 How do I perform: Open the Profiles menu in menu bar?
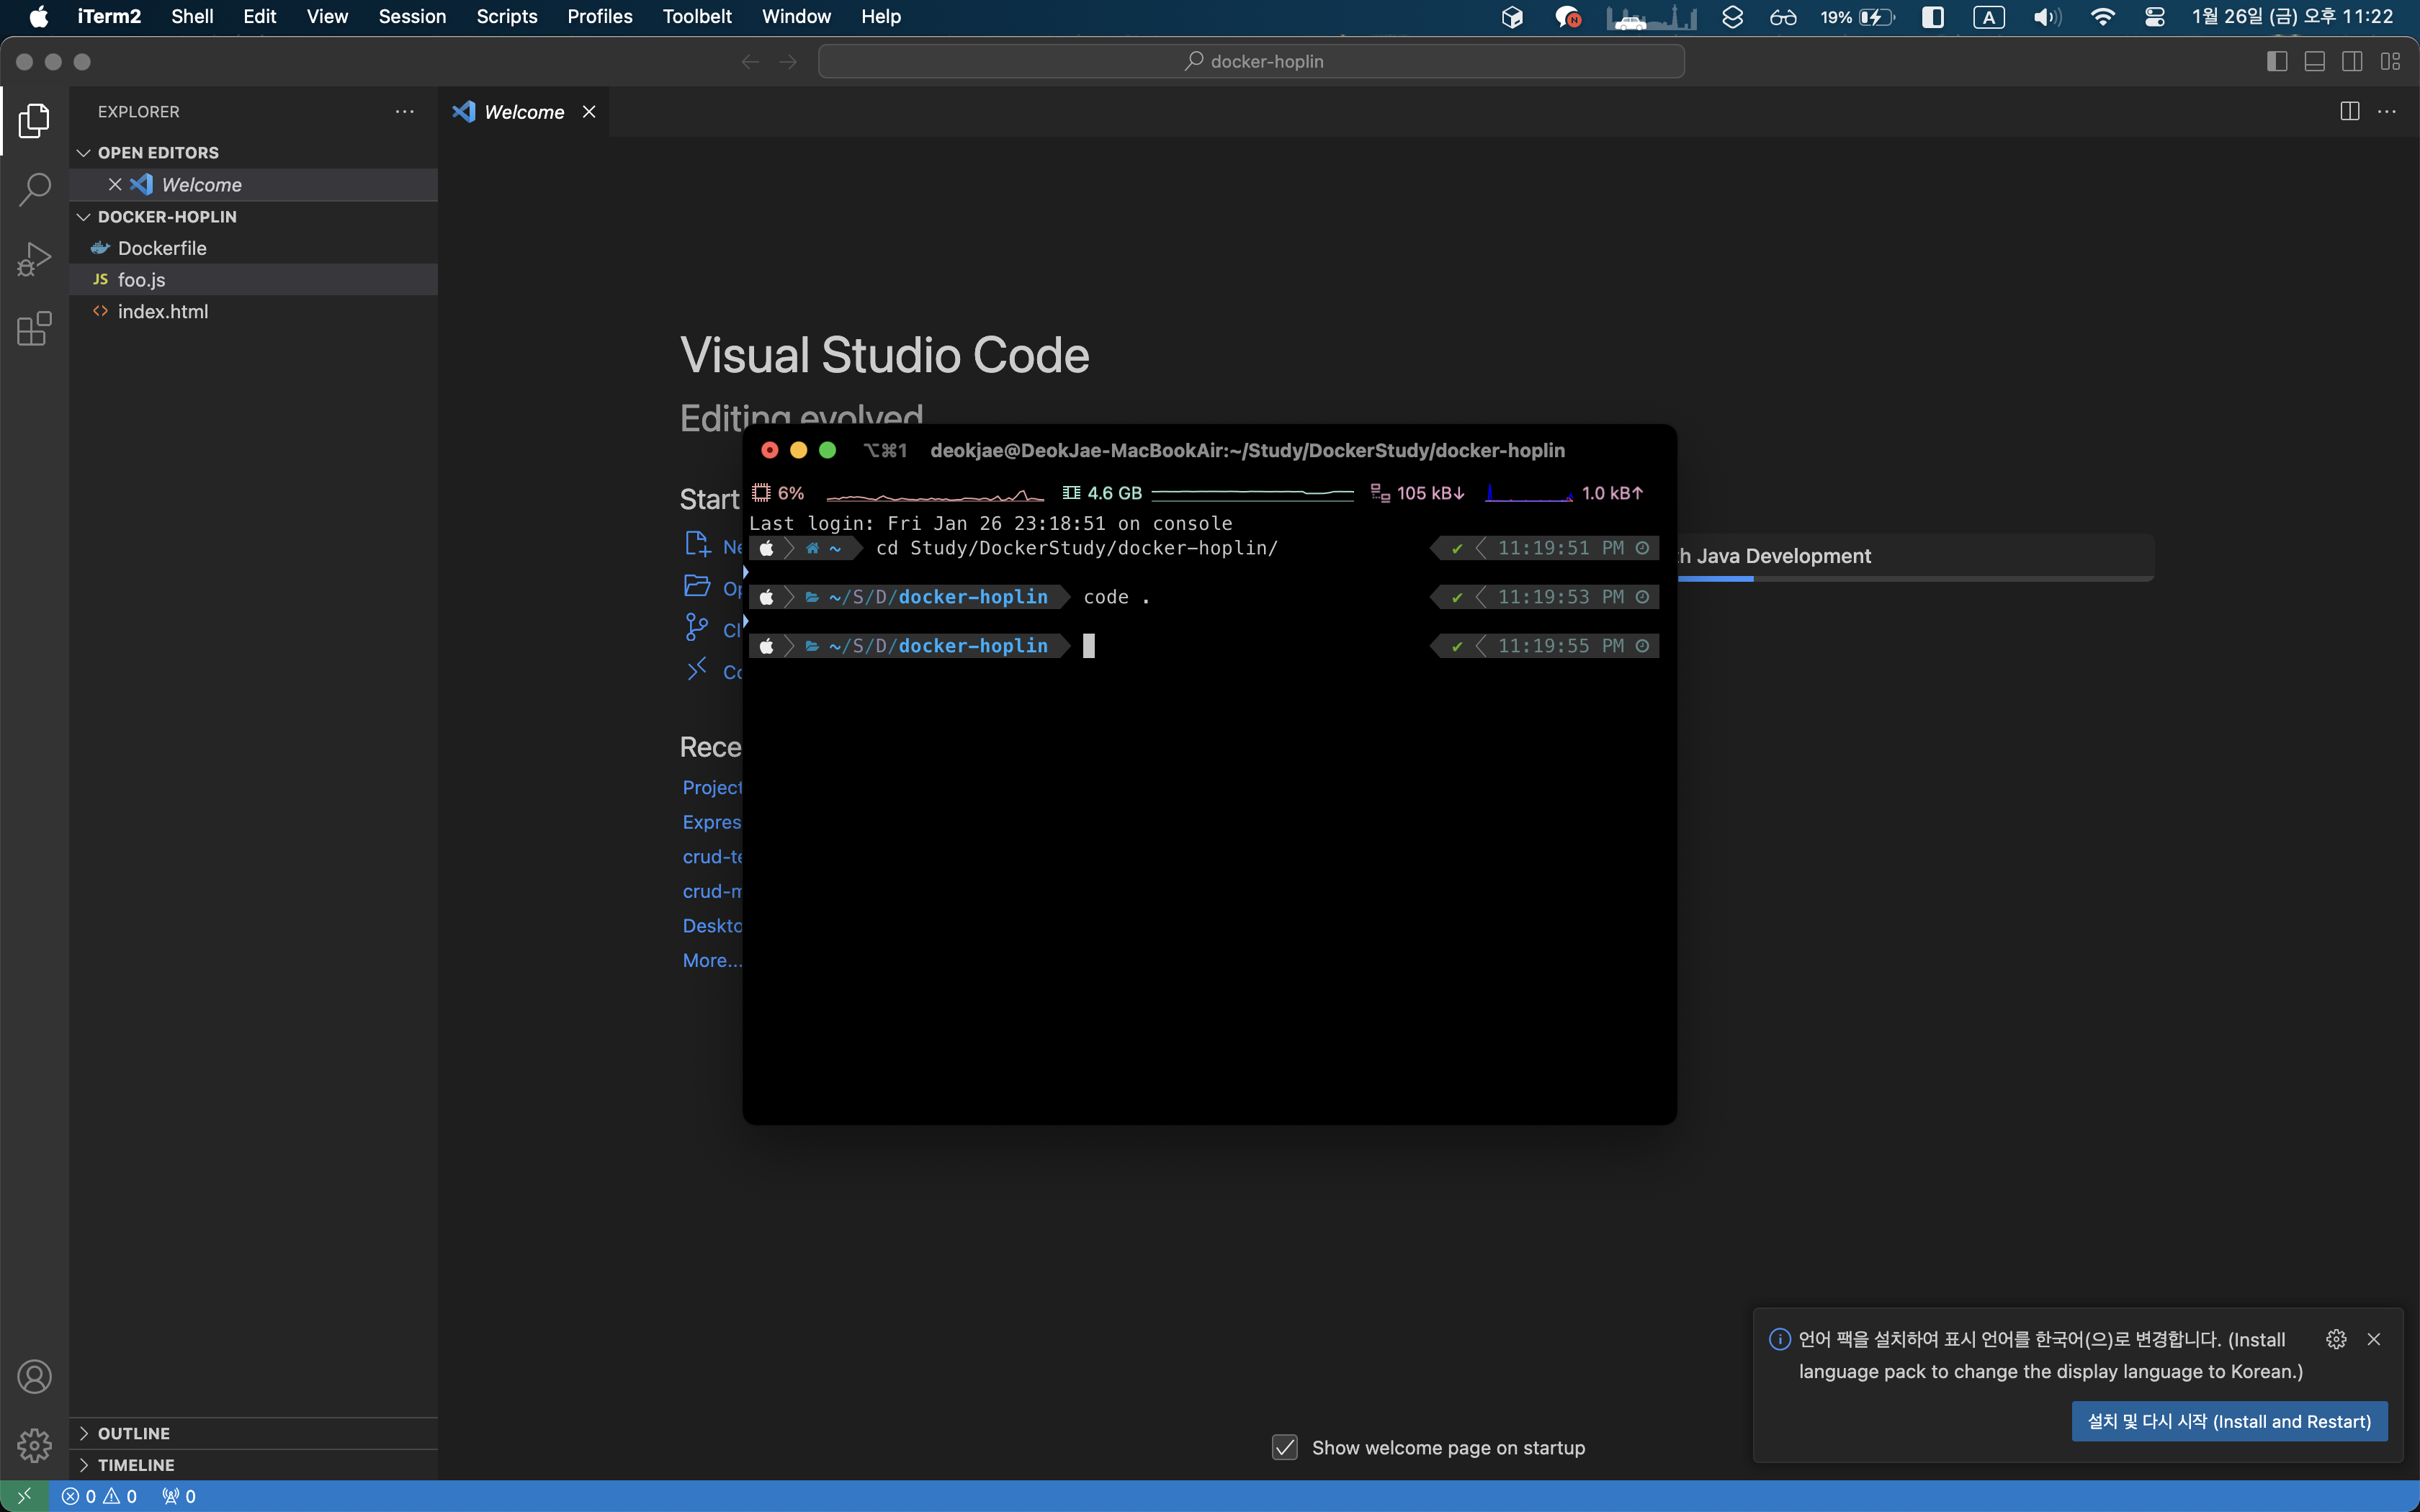(x=599, y=16)
